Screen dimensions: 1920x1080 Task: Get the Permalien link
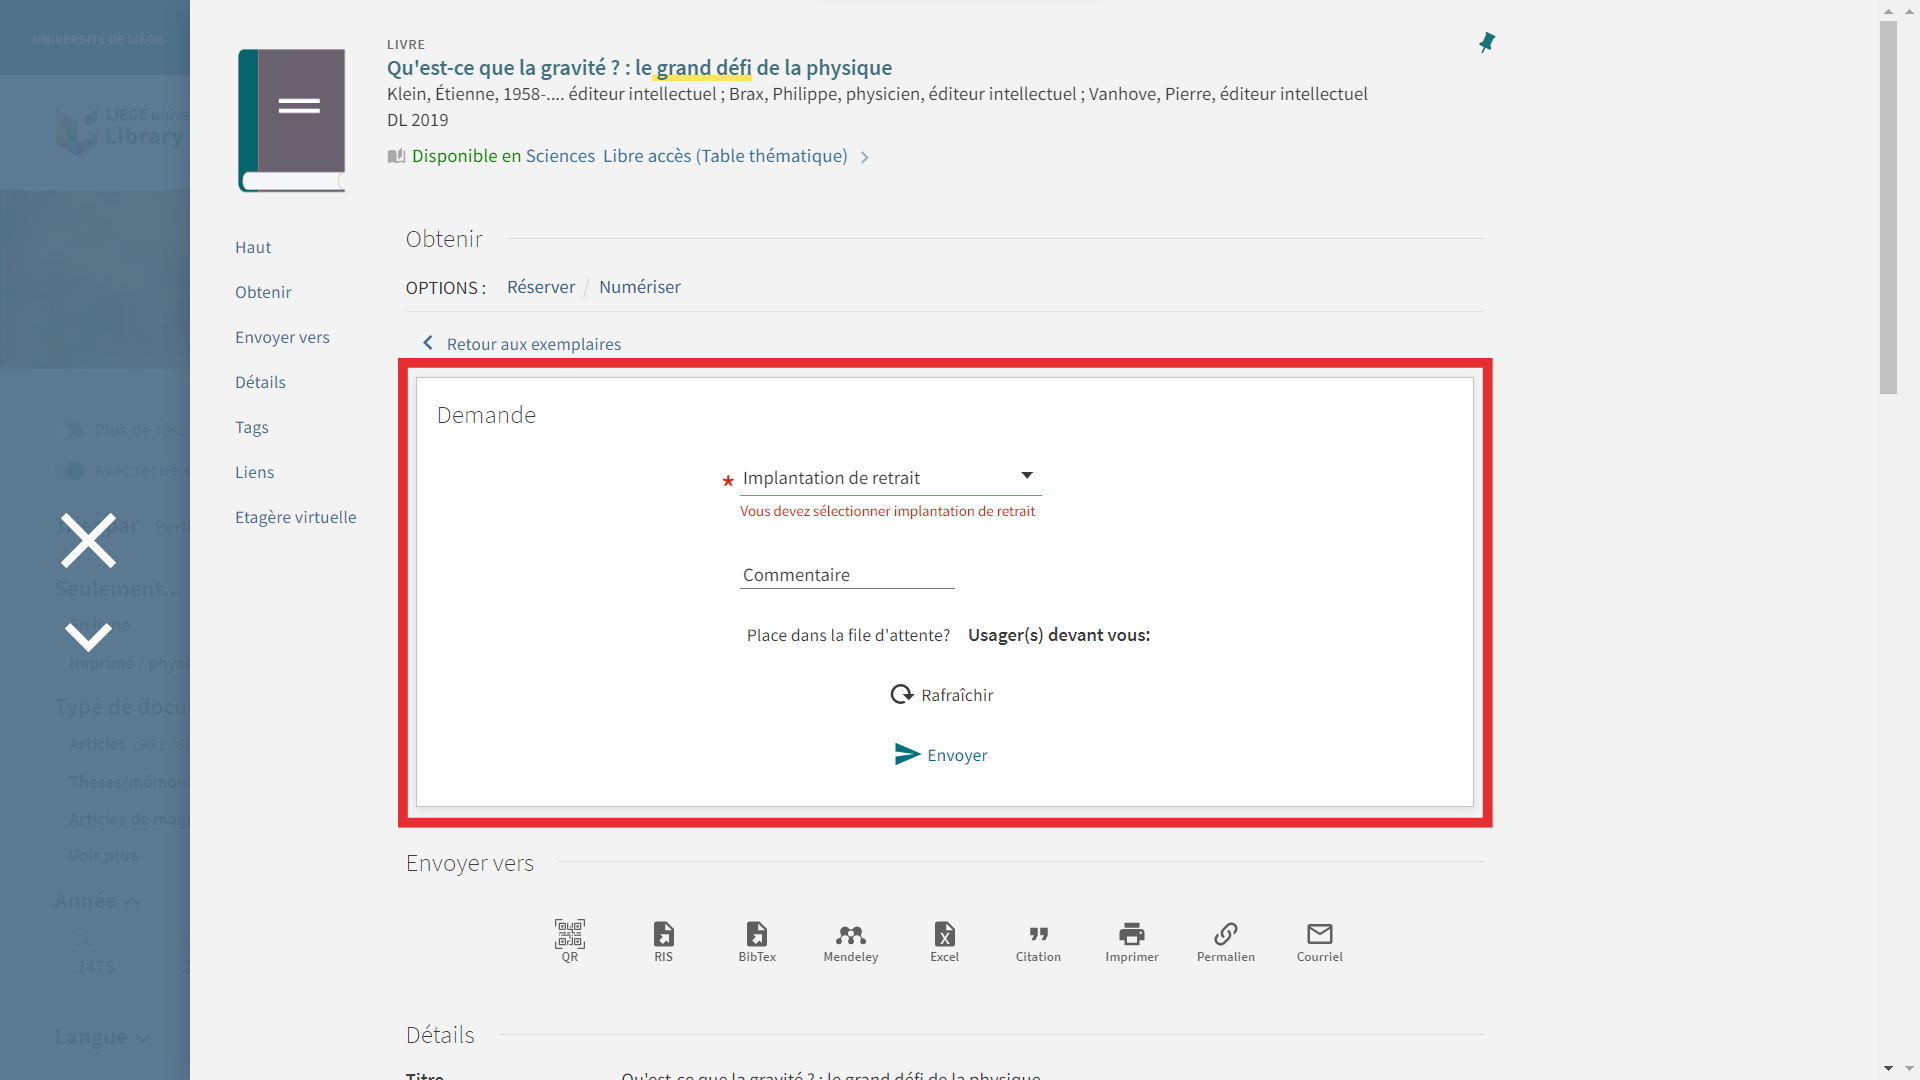pyautogui.click(x=1226, y=941)
